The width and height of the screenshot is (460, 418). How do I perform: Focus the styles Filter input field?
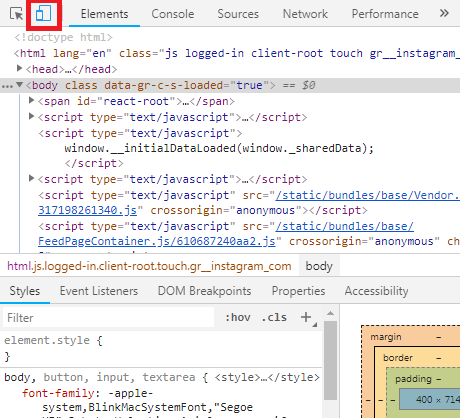coord(108,318)
